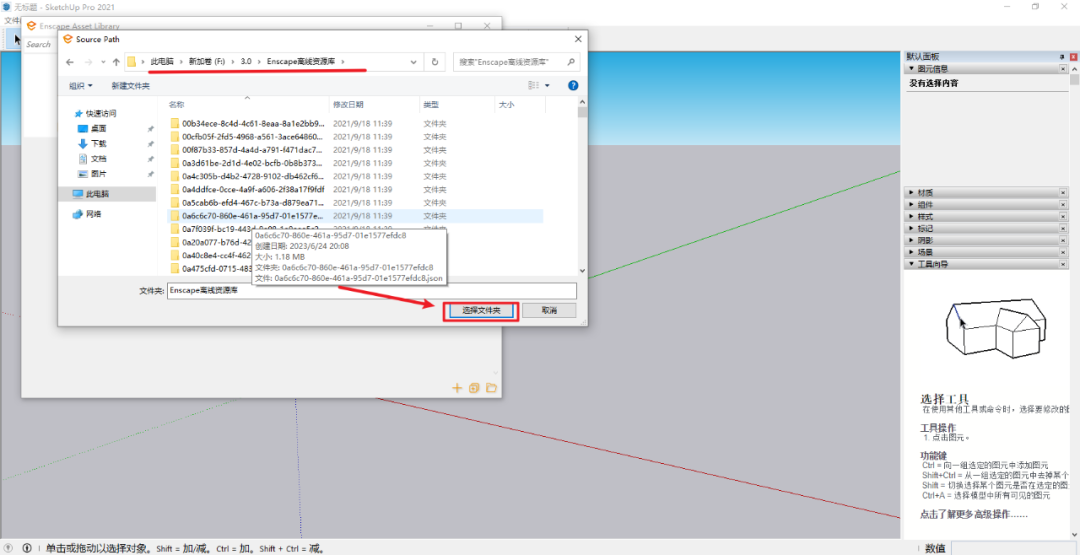Pin the 默认面板 tray with pushpin icon
This screenshot has width=1080, height=555.
pyautogui.click(x=1061, y=57)
